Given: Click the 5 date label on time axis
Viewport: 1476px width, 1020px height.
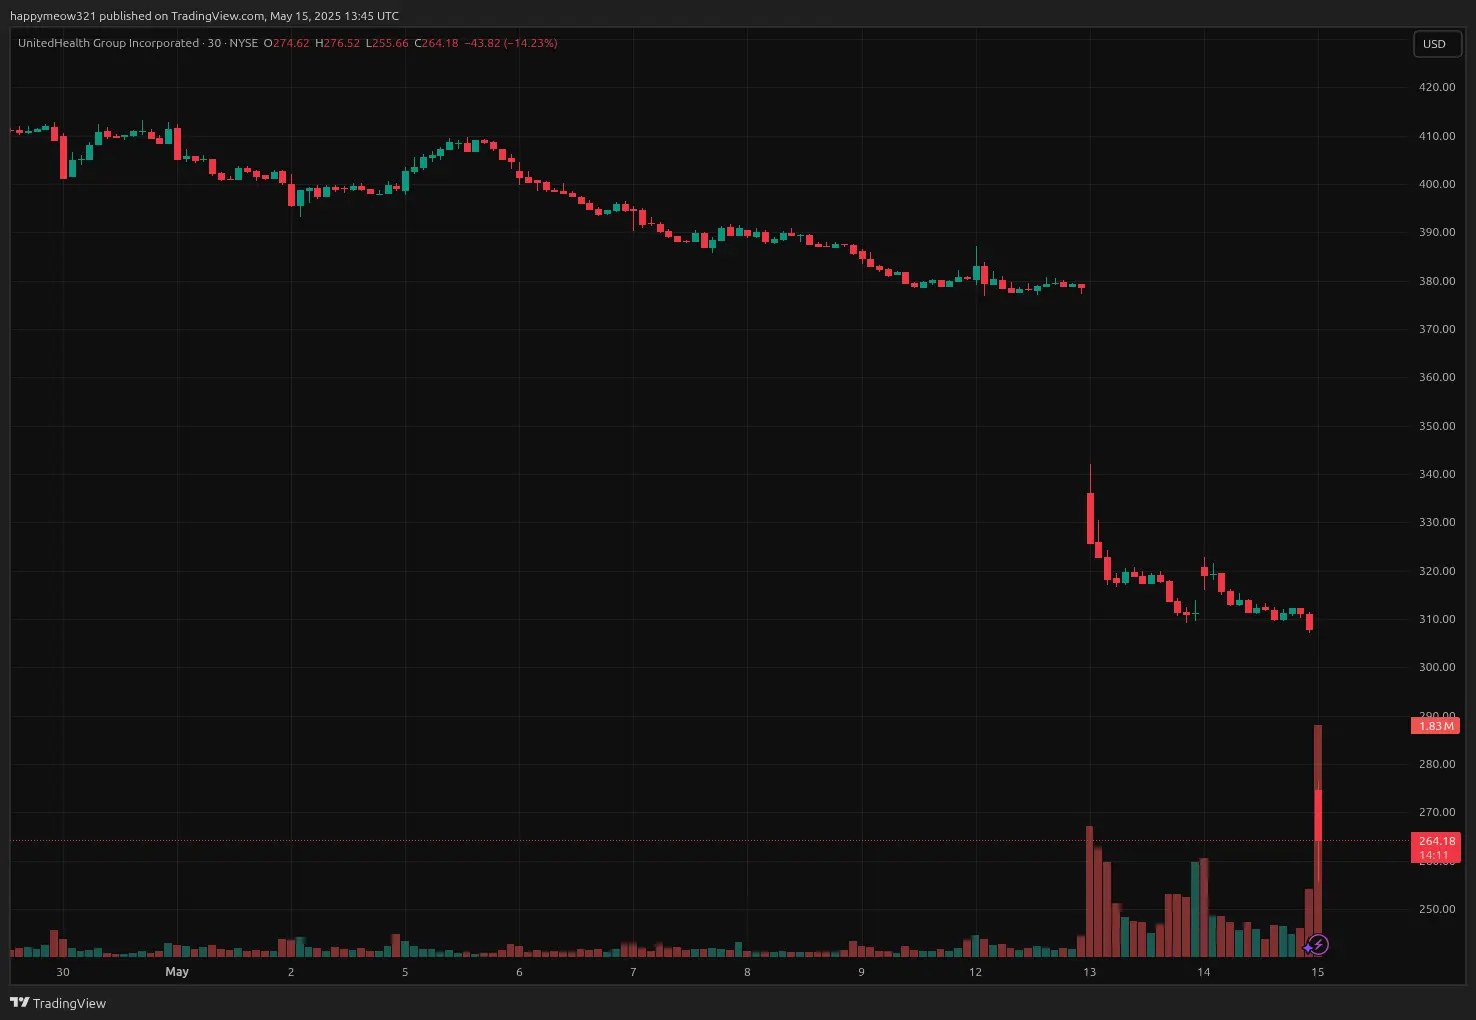Looking at the screenshot, I should [405, 972].
